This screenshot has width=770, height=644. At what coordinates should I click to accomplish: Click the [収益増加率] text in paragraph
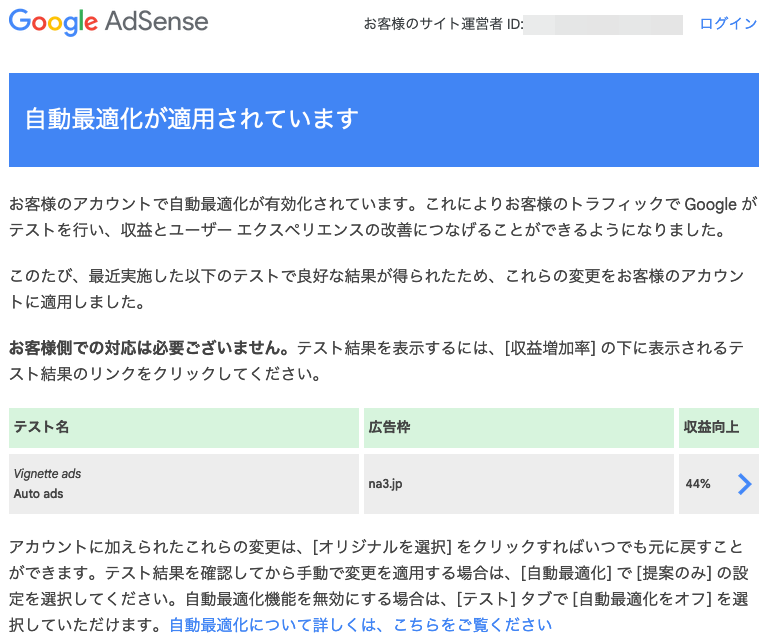click(550, 348)
